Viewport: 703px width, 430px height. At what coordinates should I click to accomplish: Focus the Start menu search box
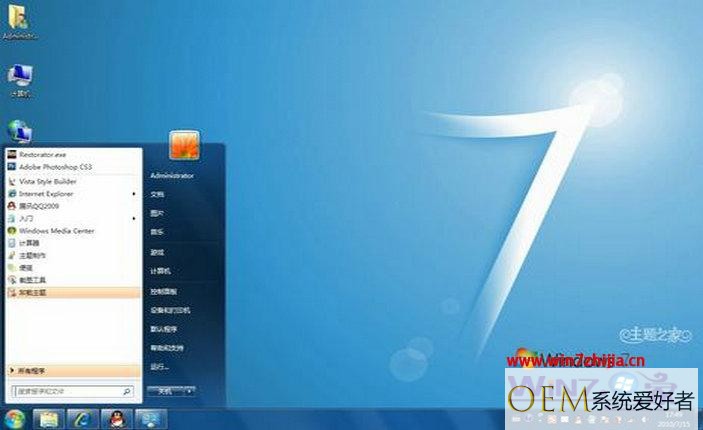(x=72, y=391)
